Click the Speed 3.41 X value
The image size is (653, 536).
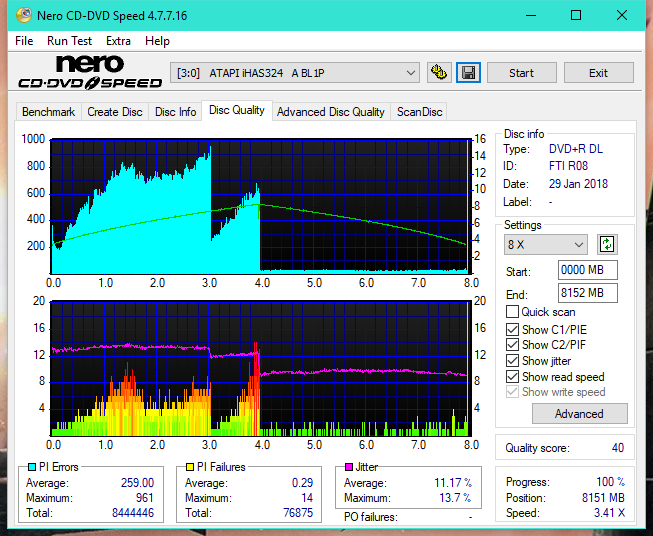609,513
